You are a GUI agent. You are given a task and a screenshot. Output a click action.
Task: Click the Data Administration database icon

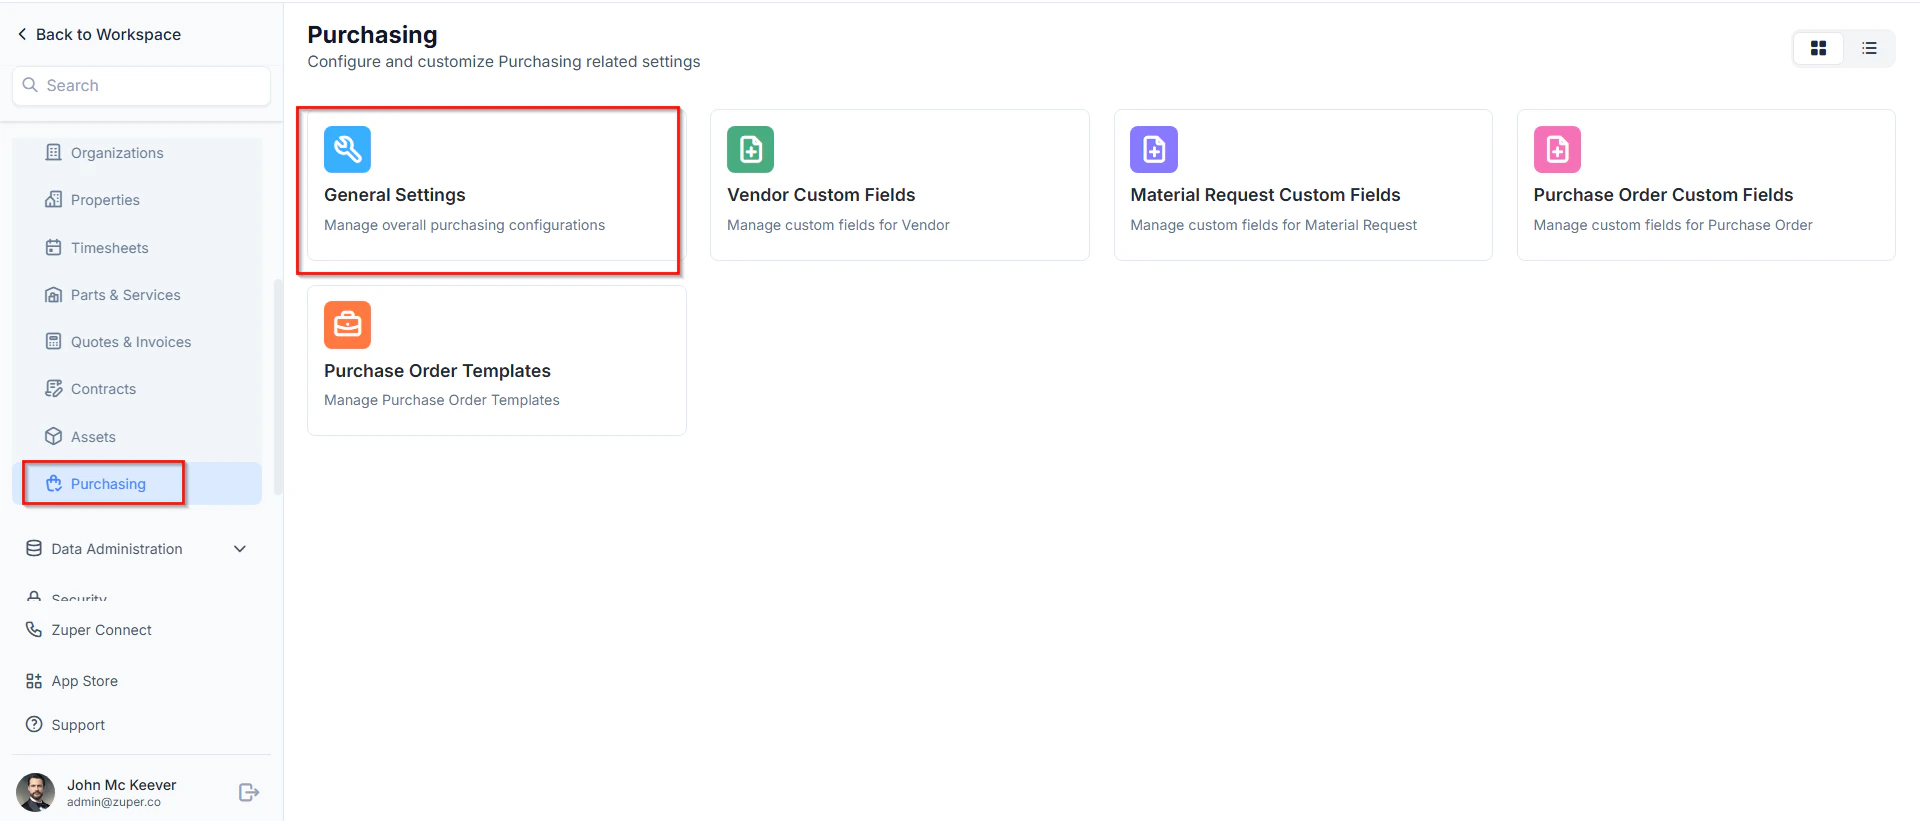(x=34, y=548)
